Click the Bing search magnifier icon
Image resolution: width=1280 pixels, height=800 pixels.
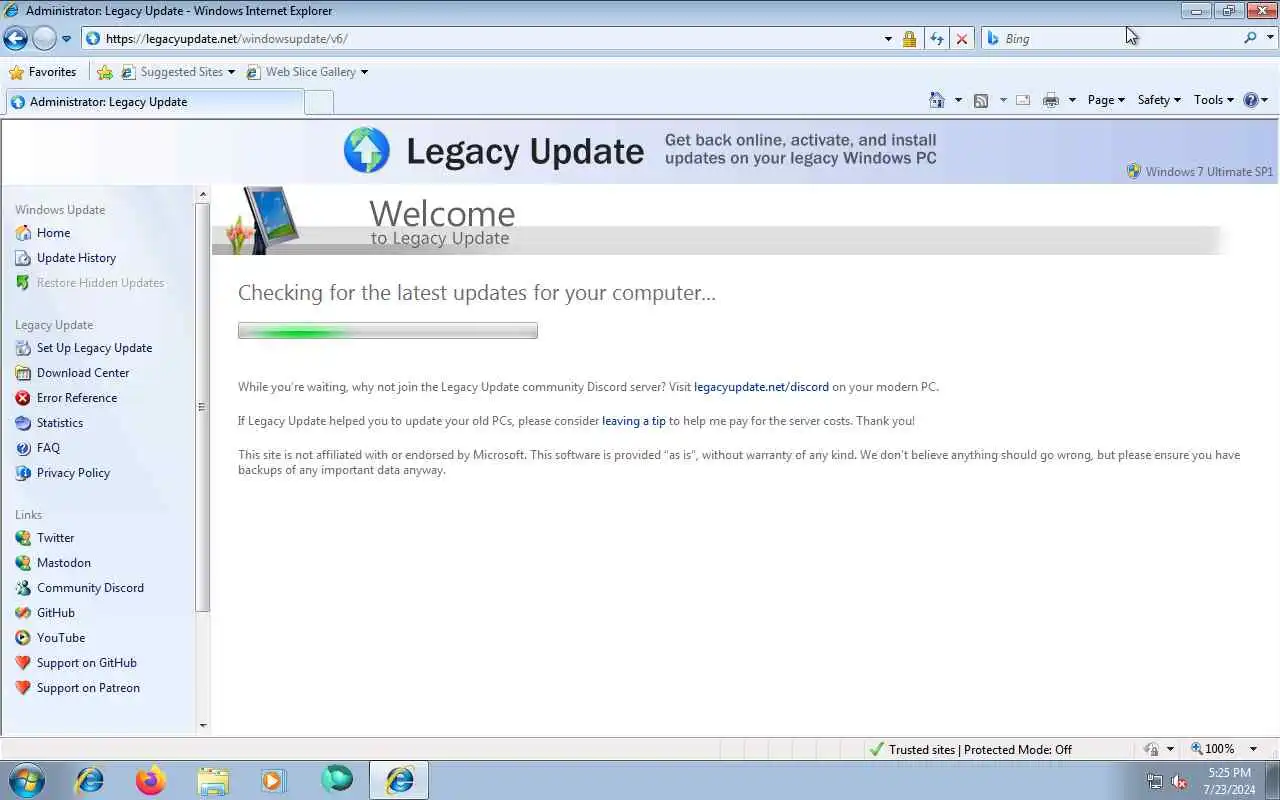tap(1250, 38)
